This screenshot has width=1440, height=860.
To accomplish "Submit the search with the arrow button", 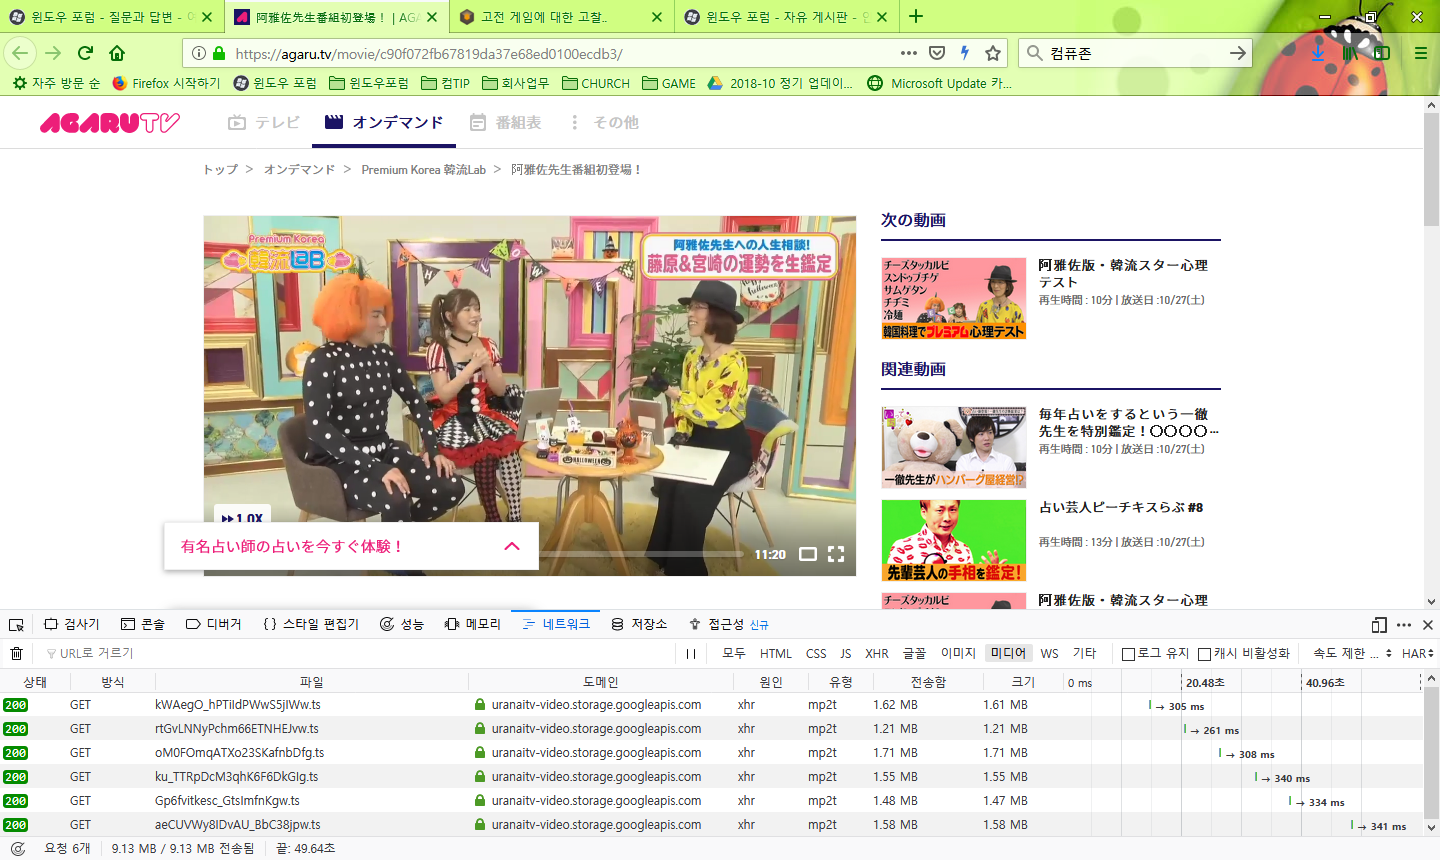I will [1238, 53].
